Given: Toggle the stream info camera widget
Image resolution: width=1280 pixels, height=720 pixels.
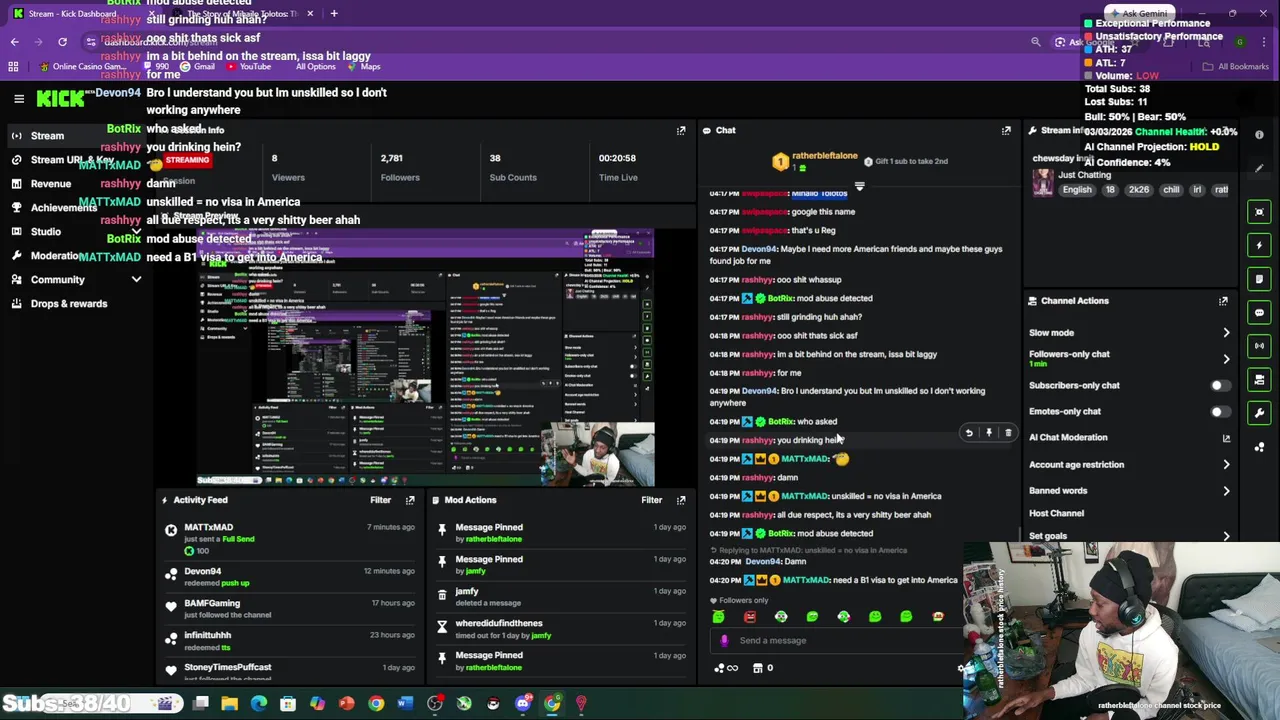Looking at the screenshot, I should point(1260,380).
